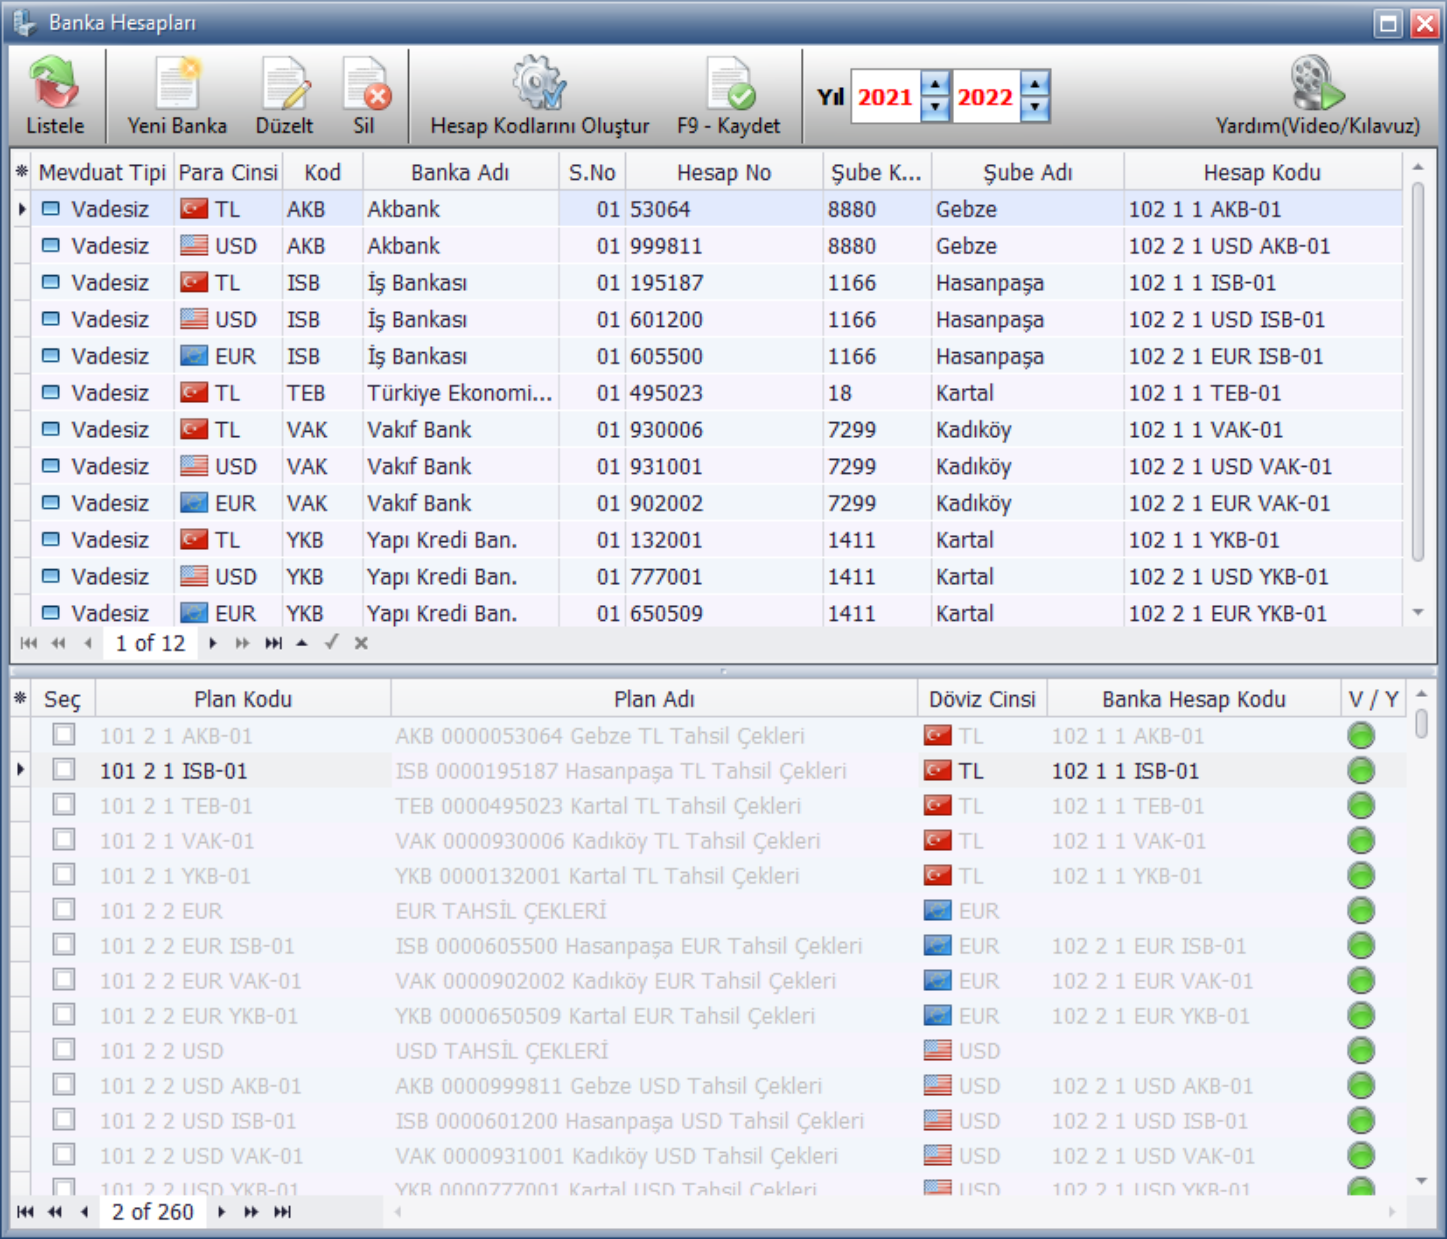Screen dimensions: 1447x1239
Task: Decrease the 2022 year spinner
Action: pos(1035,108)
